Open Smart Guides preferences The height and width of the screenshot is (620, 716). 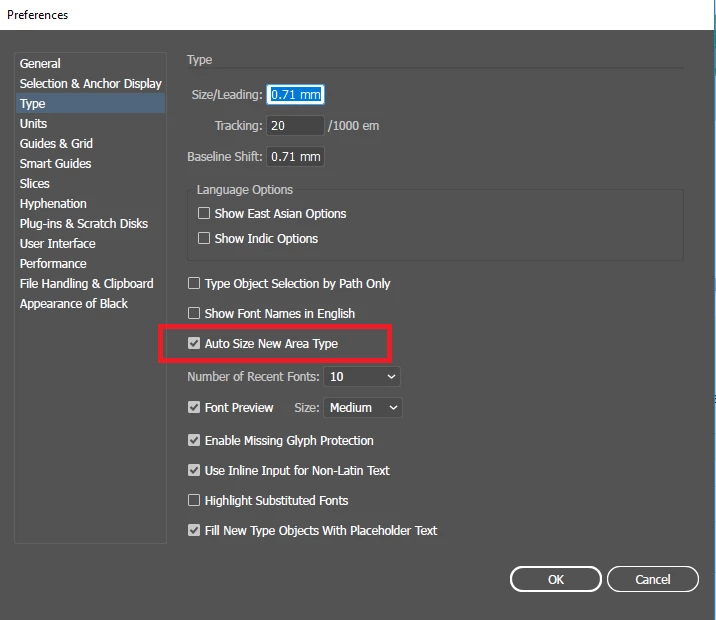(x=90, y=163)
